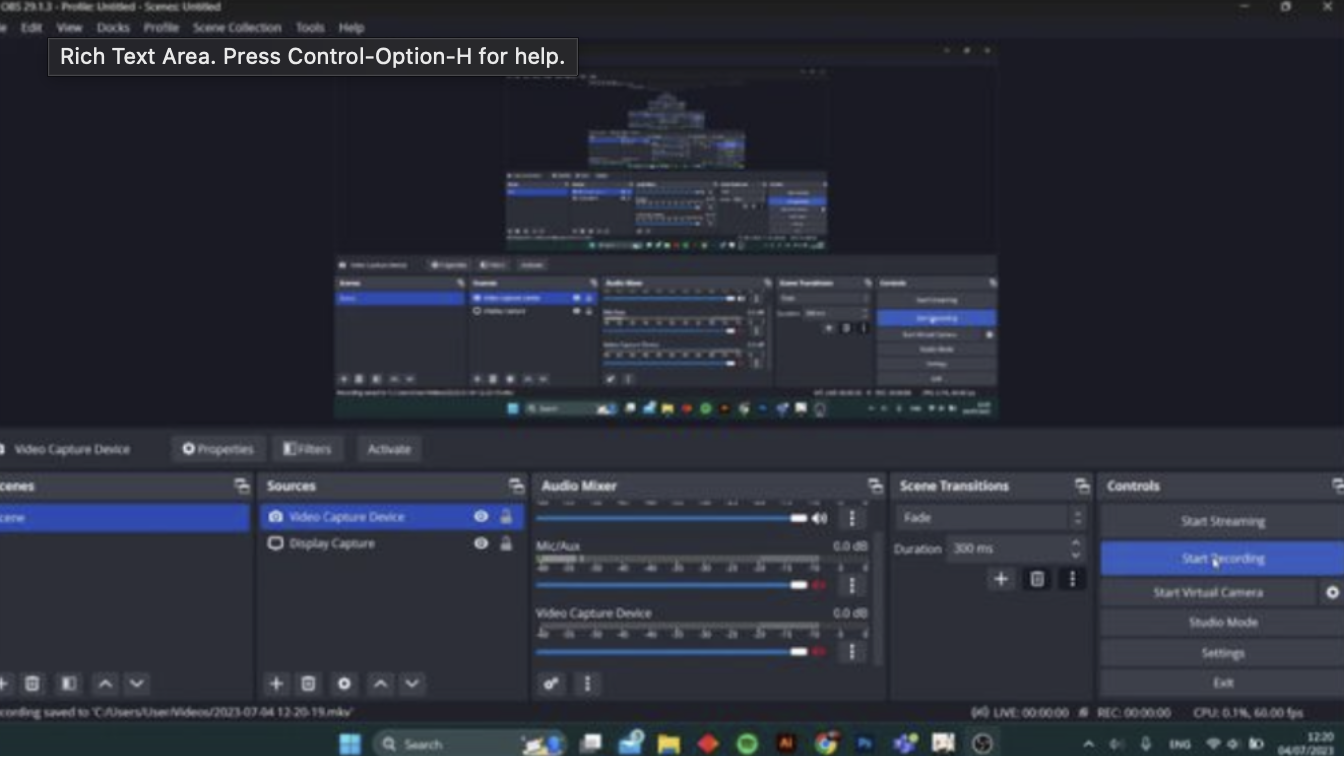Open advanced audio properties gears icon

point(551,684)
